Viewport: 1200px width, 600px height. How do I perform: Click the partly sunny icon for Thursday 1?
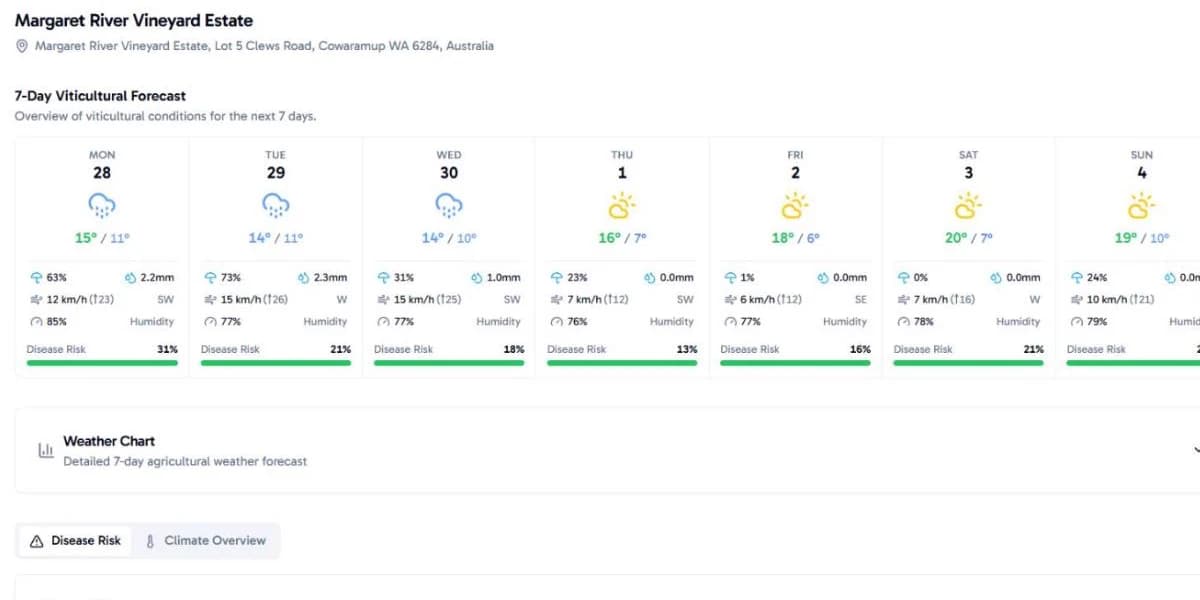[622, 207]
